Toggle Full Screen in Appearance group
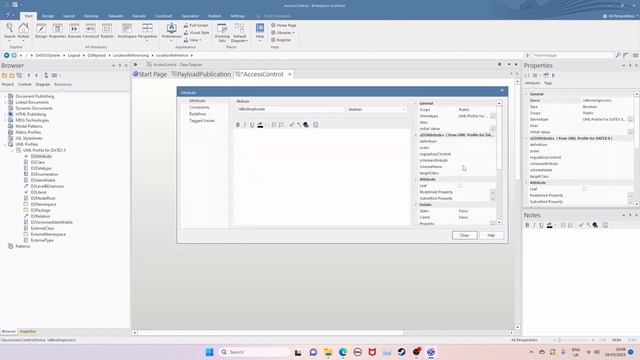Screen dimensions: 640x360 pyautogui.click(x=196, y=25)
